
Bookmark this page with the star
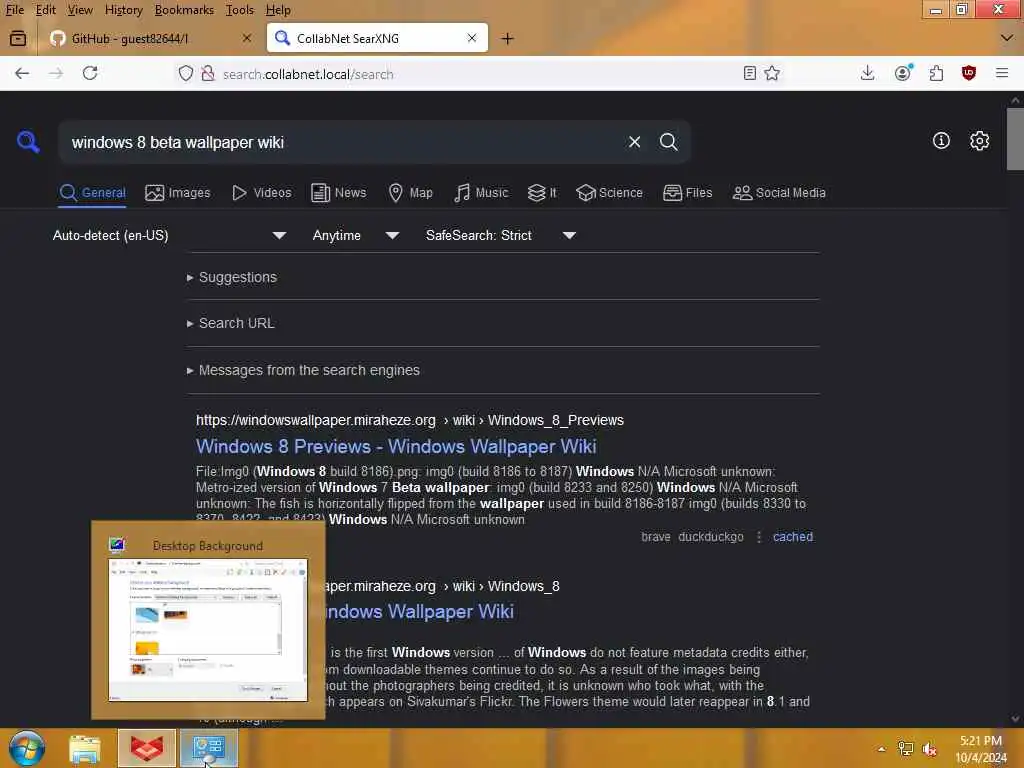[772, 73]
